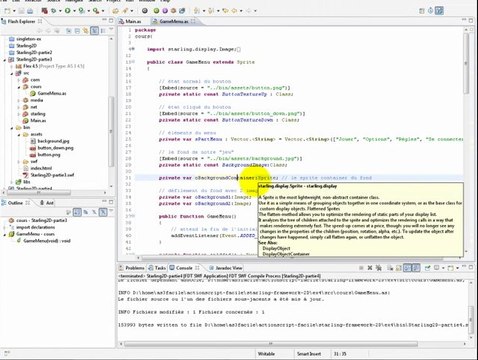Toggle Show Console on output change button

(x=407, y=268)
